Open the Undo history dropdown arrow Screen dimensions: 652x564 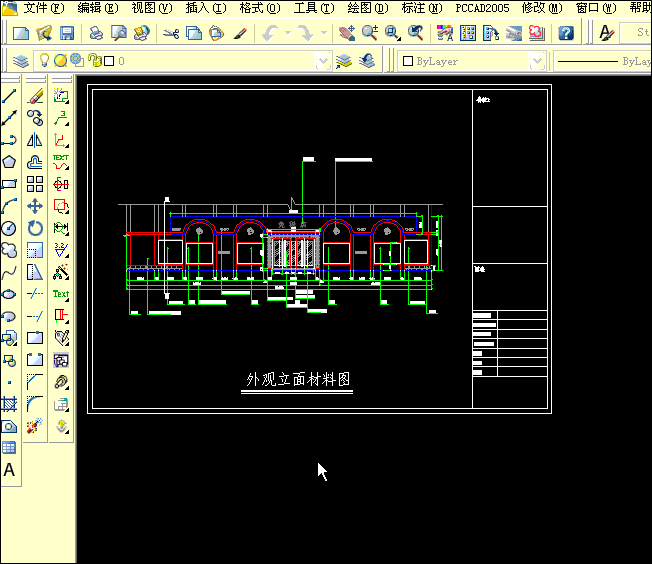click(288, 33)
